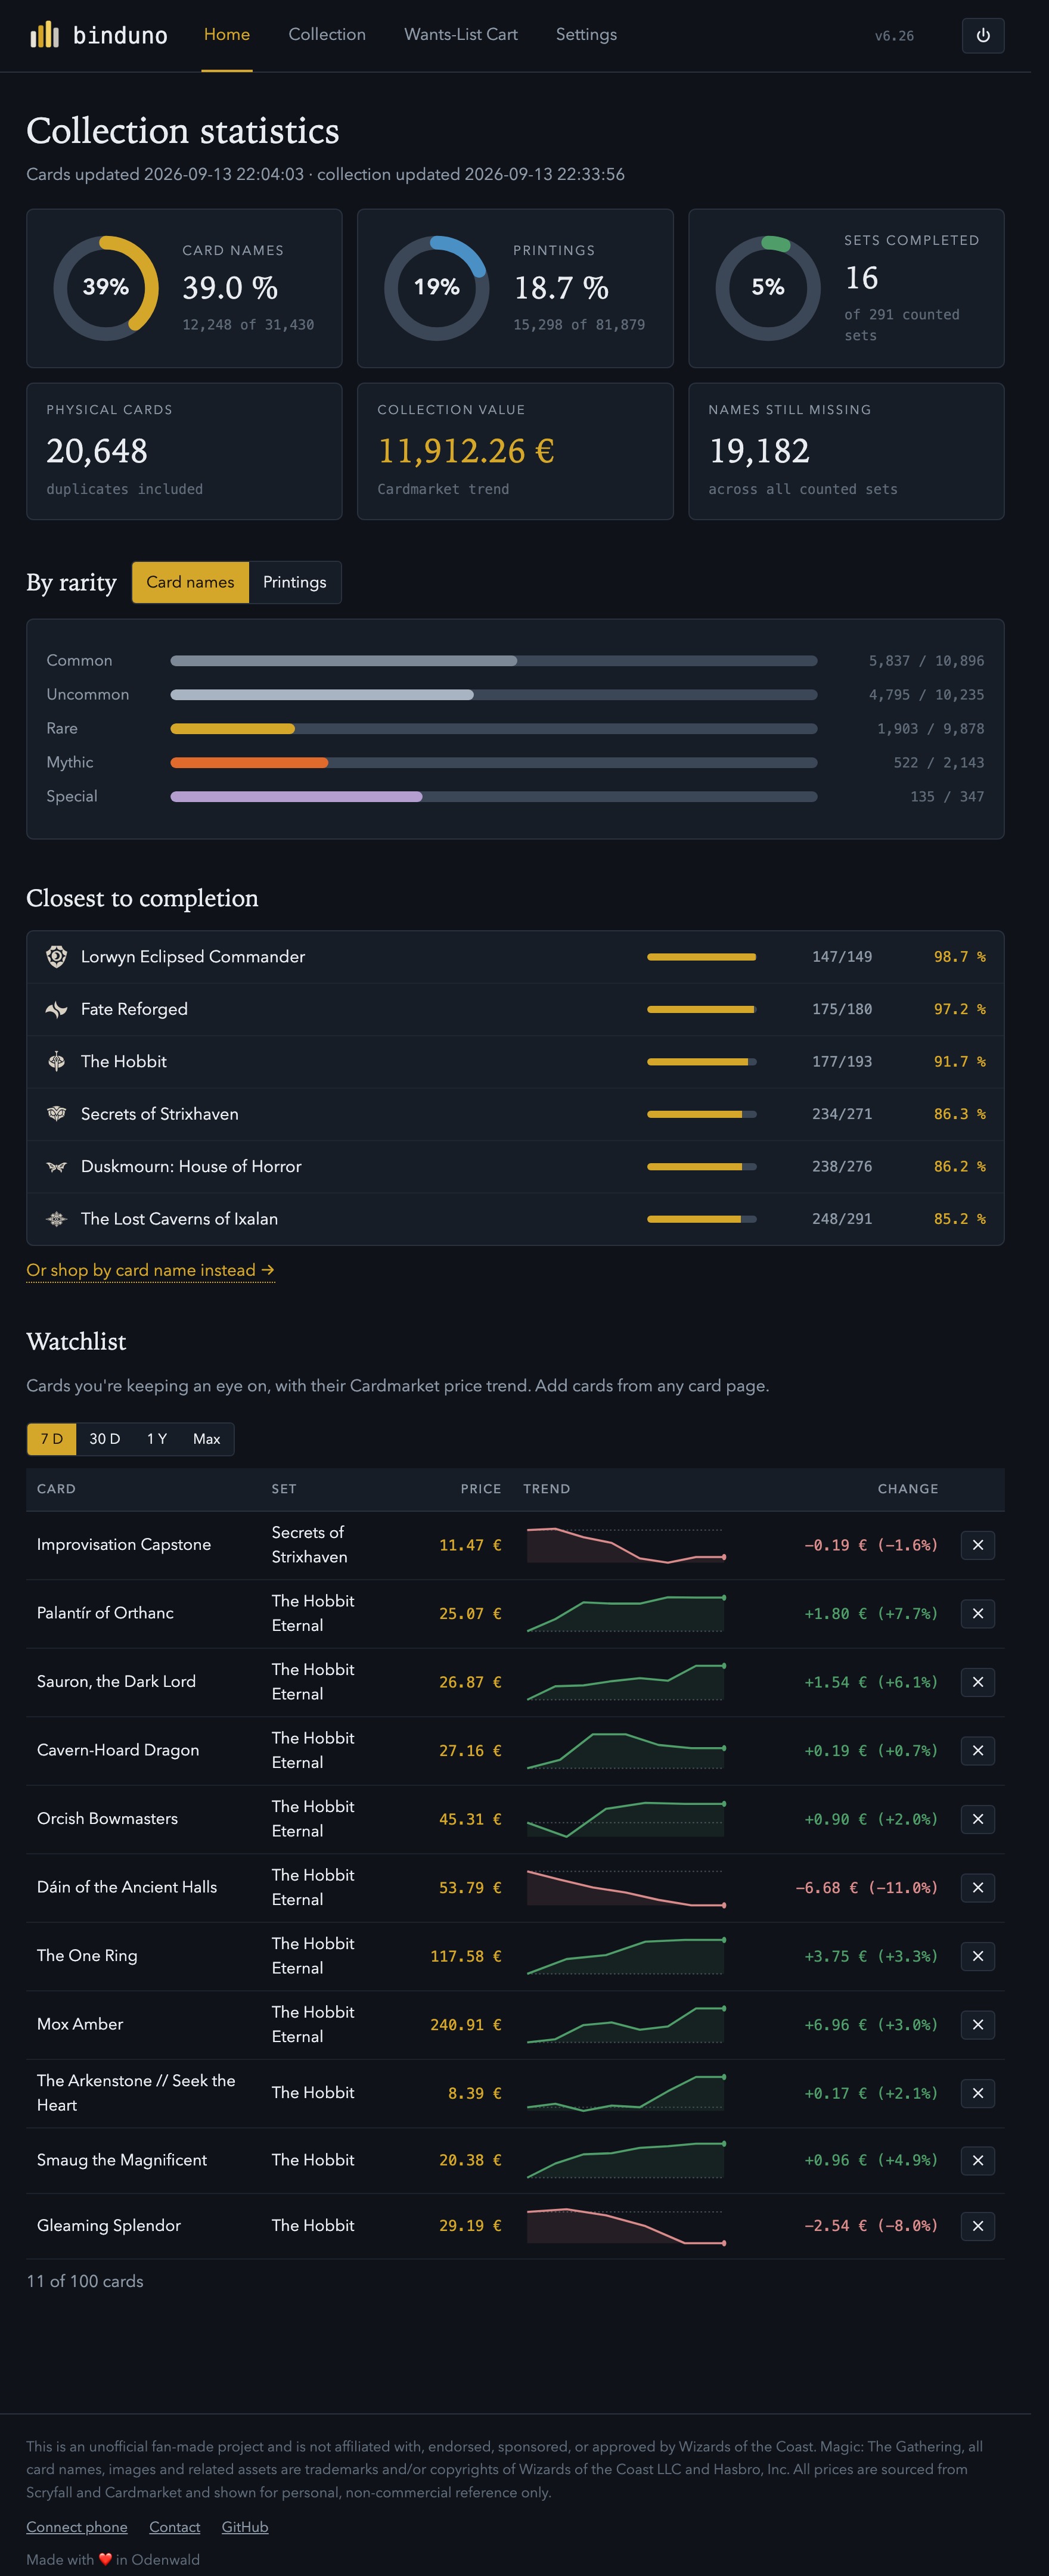Viewport: 1049px width, 2576px height.
Task: Remove Dáin of the Ancient Halls row
Action: point(978,1887)
